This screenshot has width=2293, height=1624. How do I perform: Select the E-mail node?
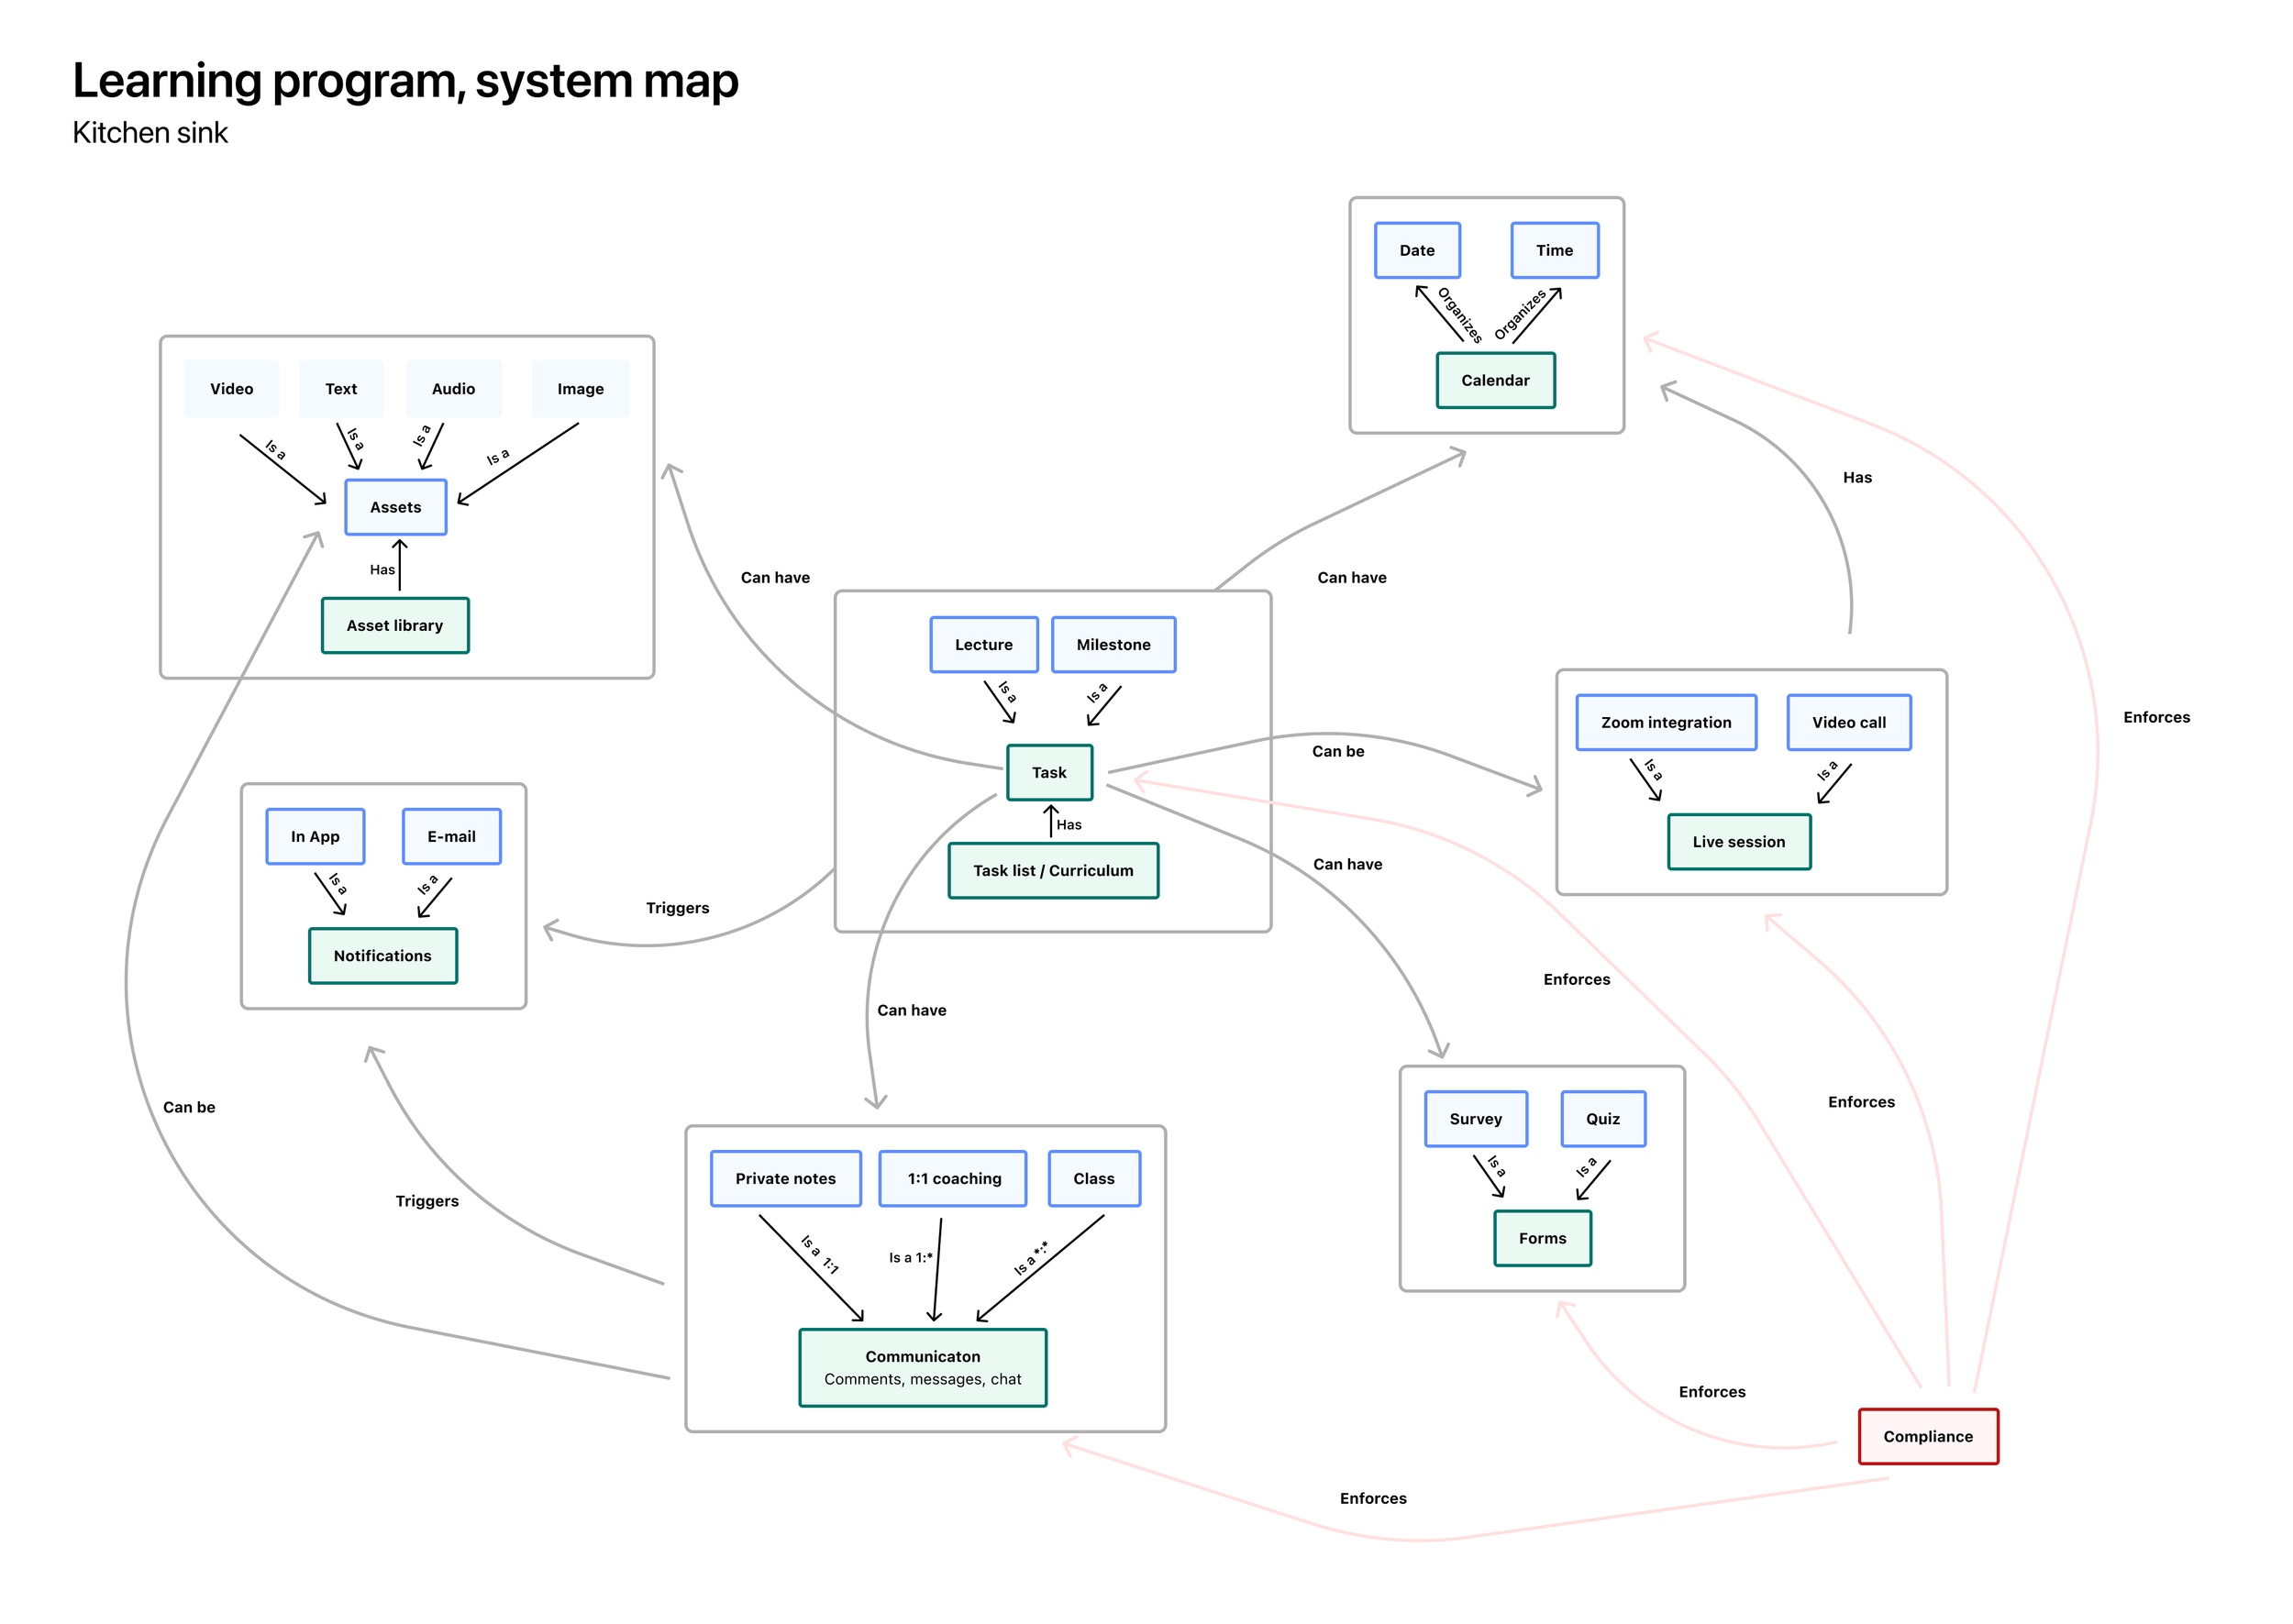451,836
